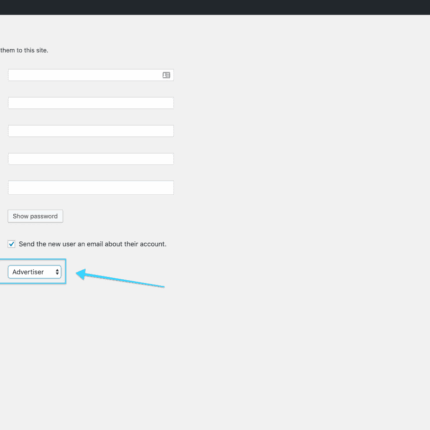Click the 'them to this site.' text line

click(24, 50)
